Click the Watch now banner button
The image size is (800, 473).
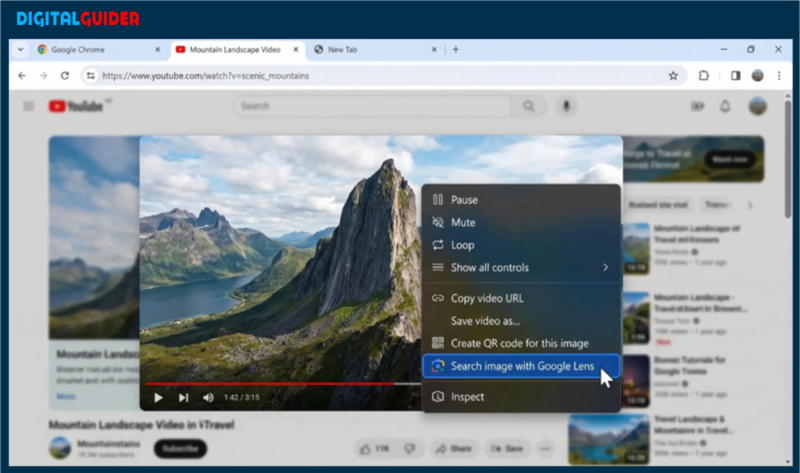pyautogui.click(x=730, y=159)
